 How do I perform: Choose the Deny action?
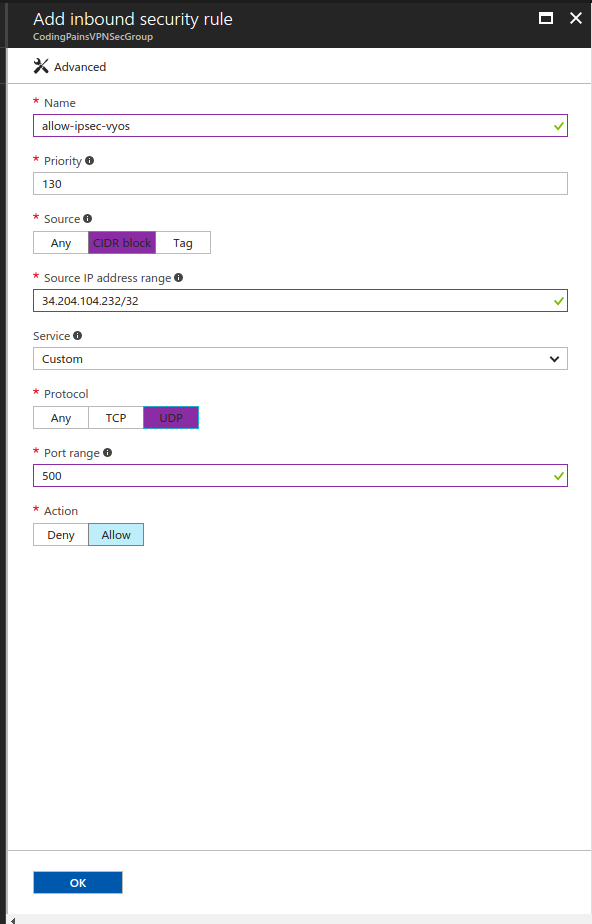pos(61,534)
